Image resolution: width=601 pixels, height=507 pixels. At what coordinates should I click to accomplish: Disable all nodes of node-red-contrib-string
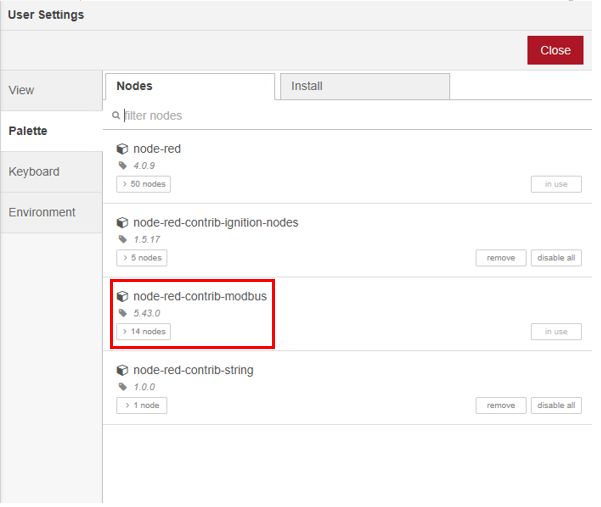click(x=556, y=405)
